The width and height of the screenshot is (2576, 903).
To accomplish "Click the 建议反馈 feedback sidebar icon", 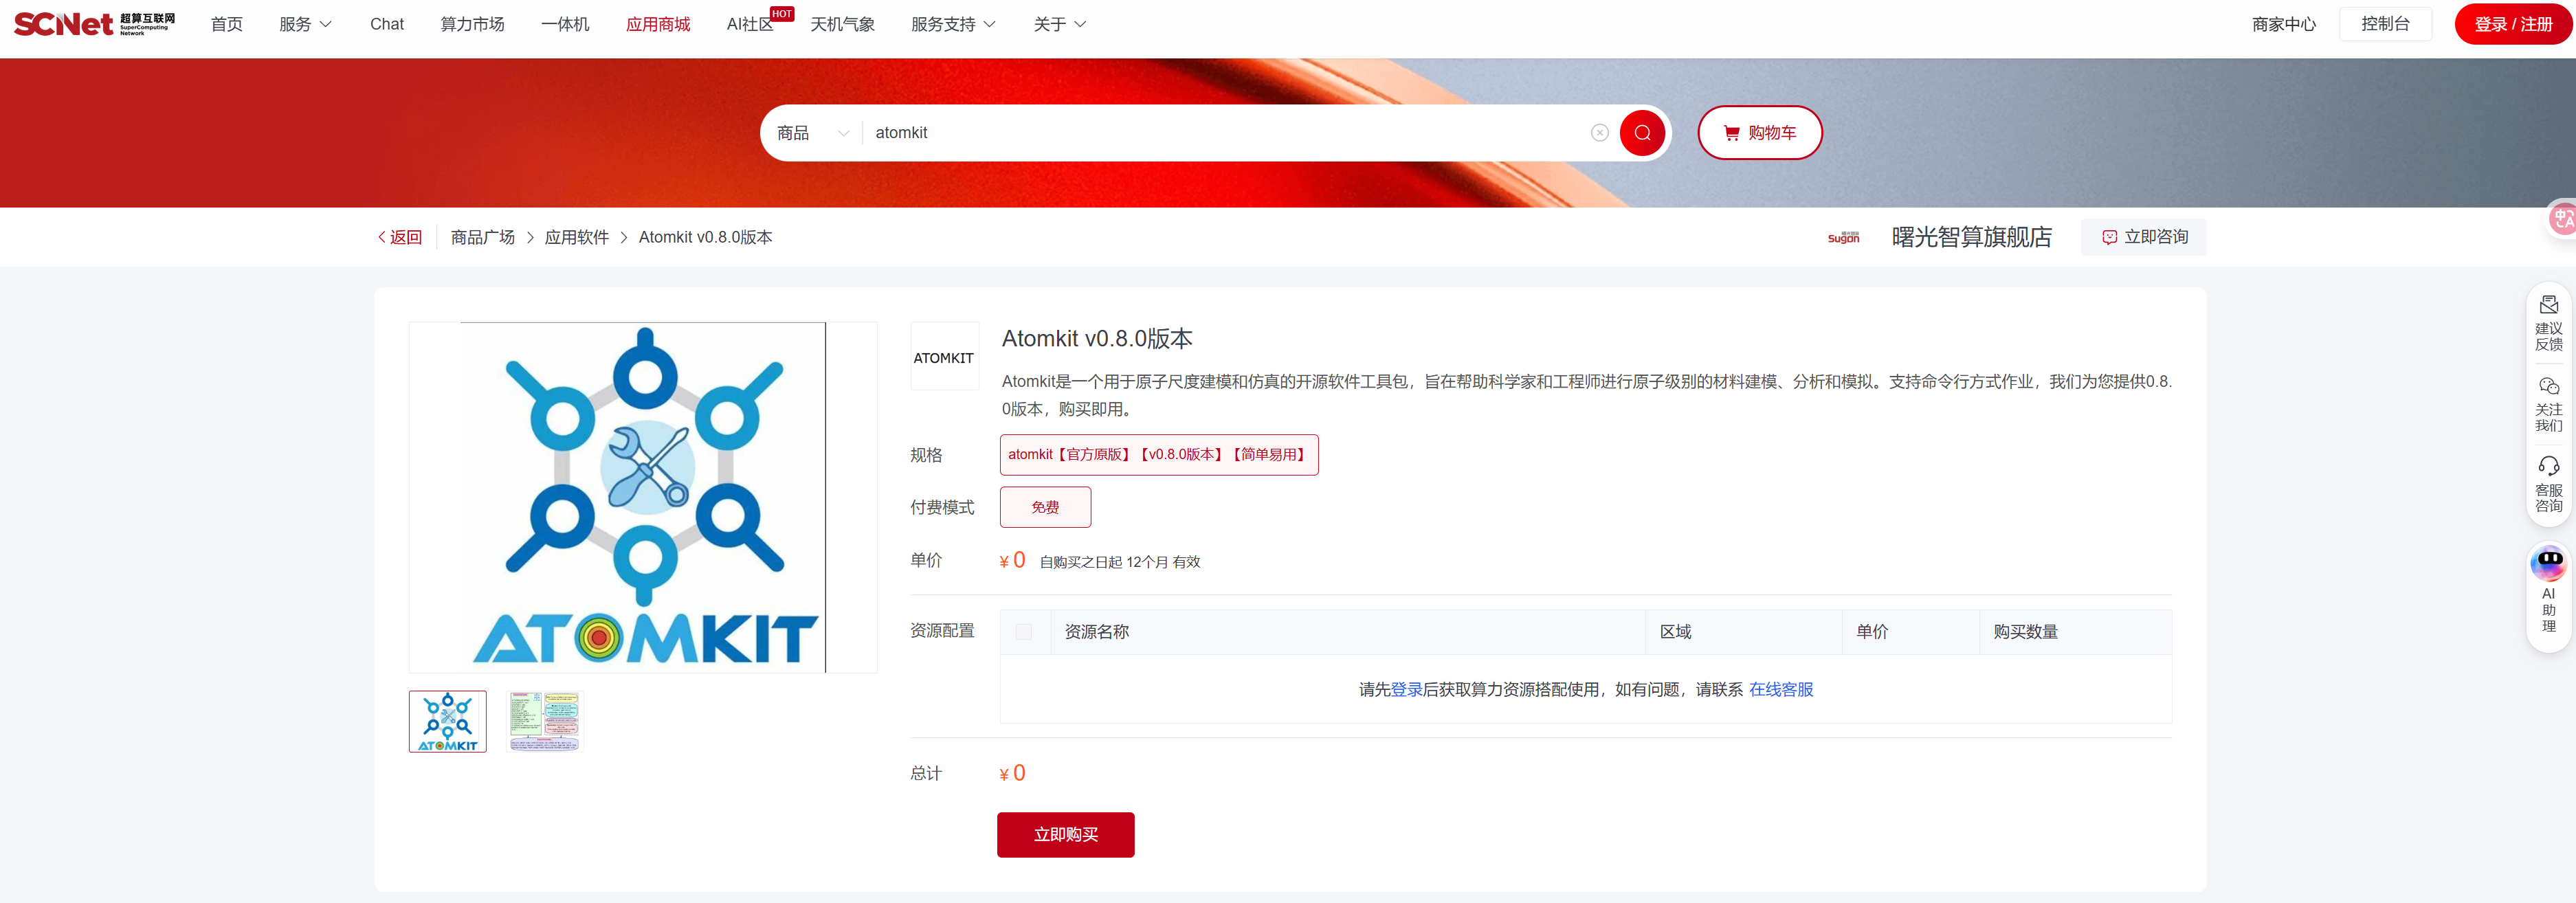I will pos(2548,322).
